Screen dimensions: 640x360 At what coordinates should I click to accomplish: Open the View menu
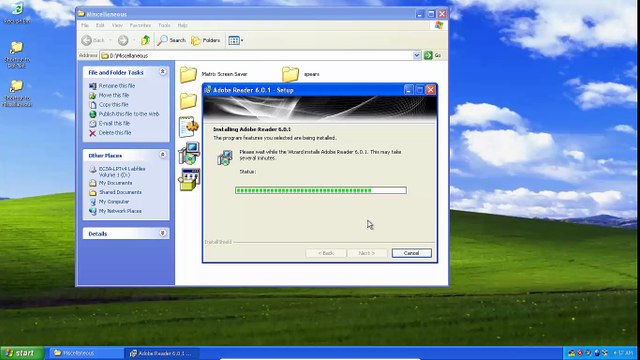point(117,25)
